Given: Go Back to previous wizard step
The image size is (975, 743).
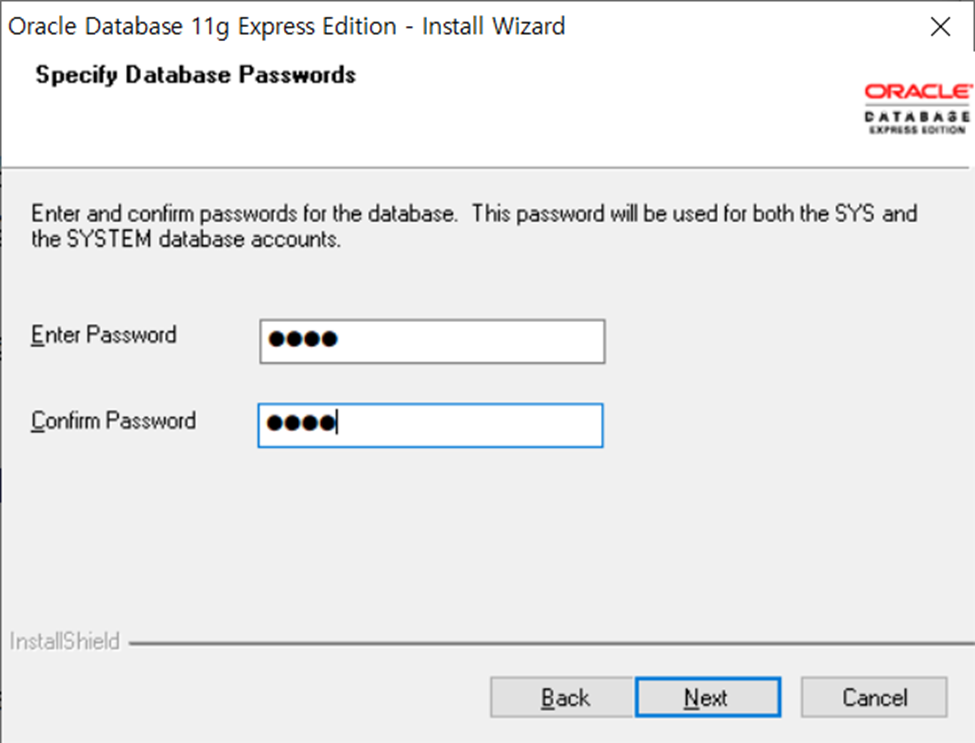Looking at the screenshot, I should coord(561,697).
